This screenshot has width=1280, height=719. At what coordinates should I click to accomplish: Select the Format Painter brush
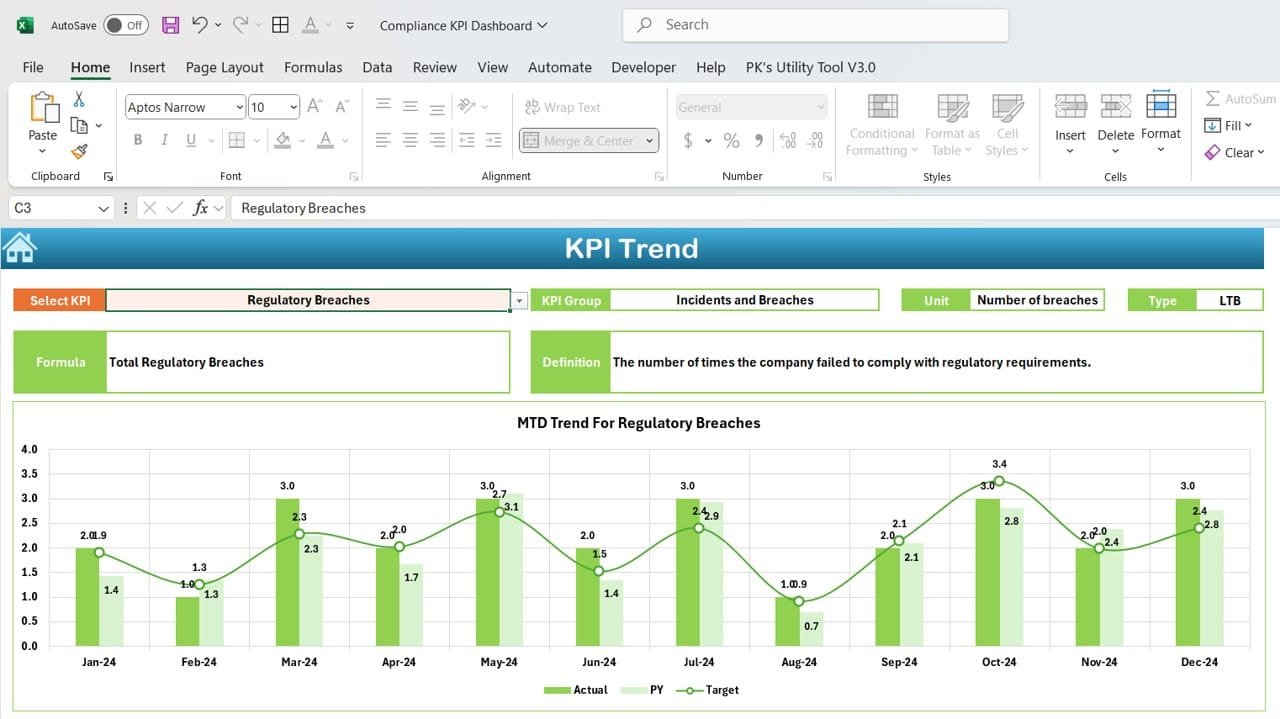point(79,151)
